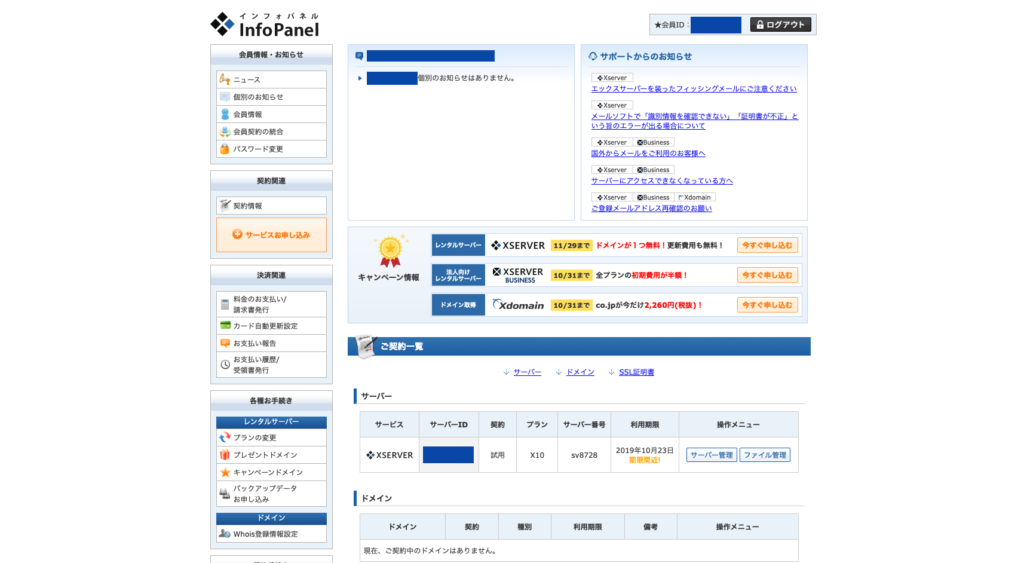Screen dimensions: 1024x563
Task: Click the ご契約一覧 header icon
Action: 366,346
